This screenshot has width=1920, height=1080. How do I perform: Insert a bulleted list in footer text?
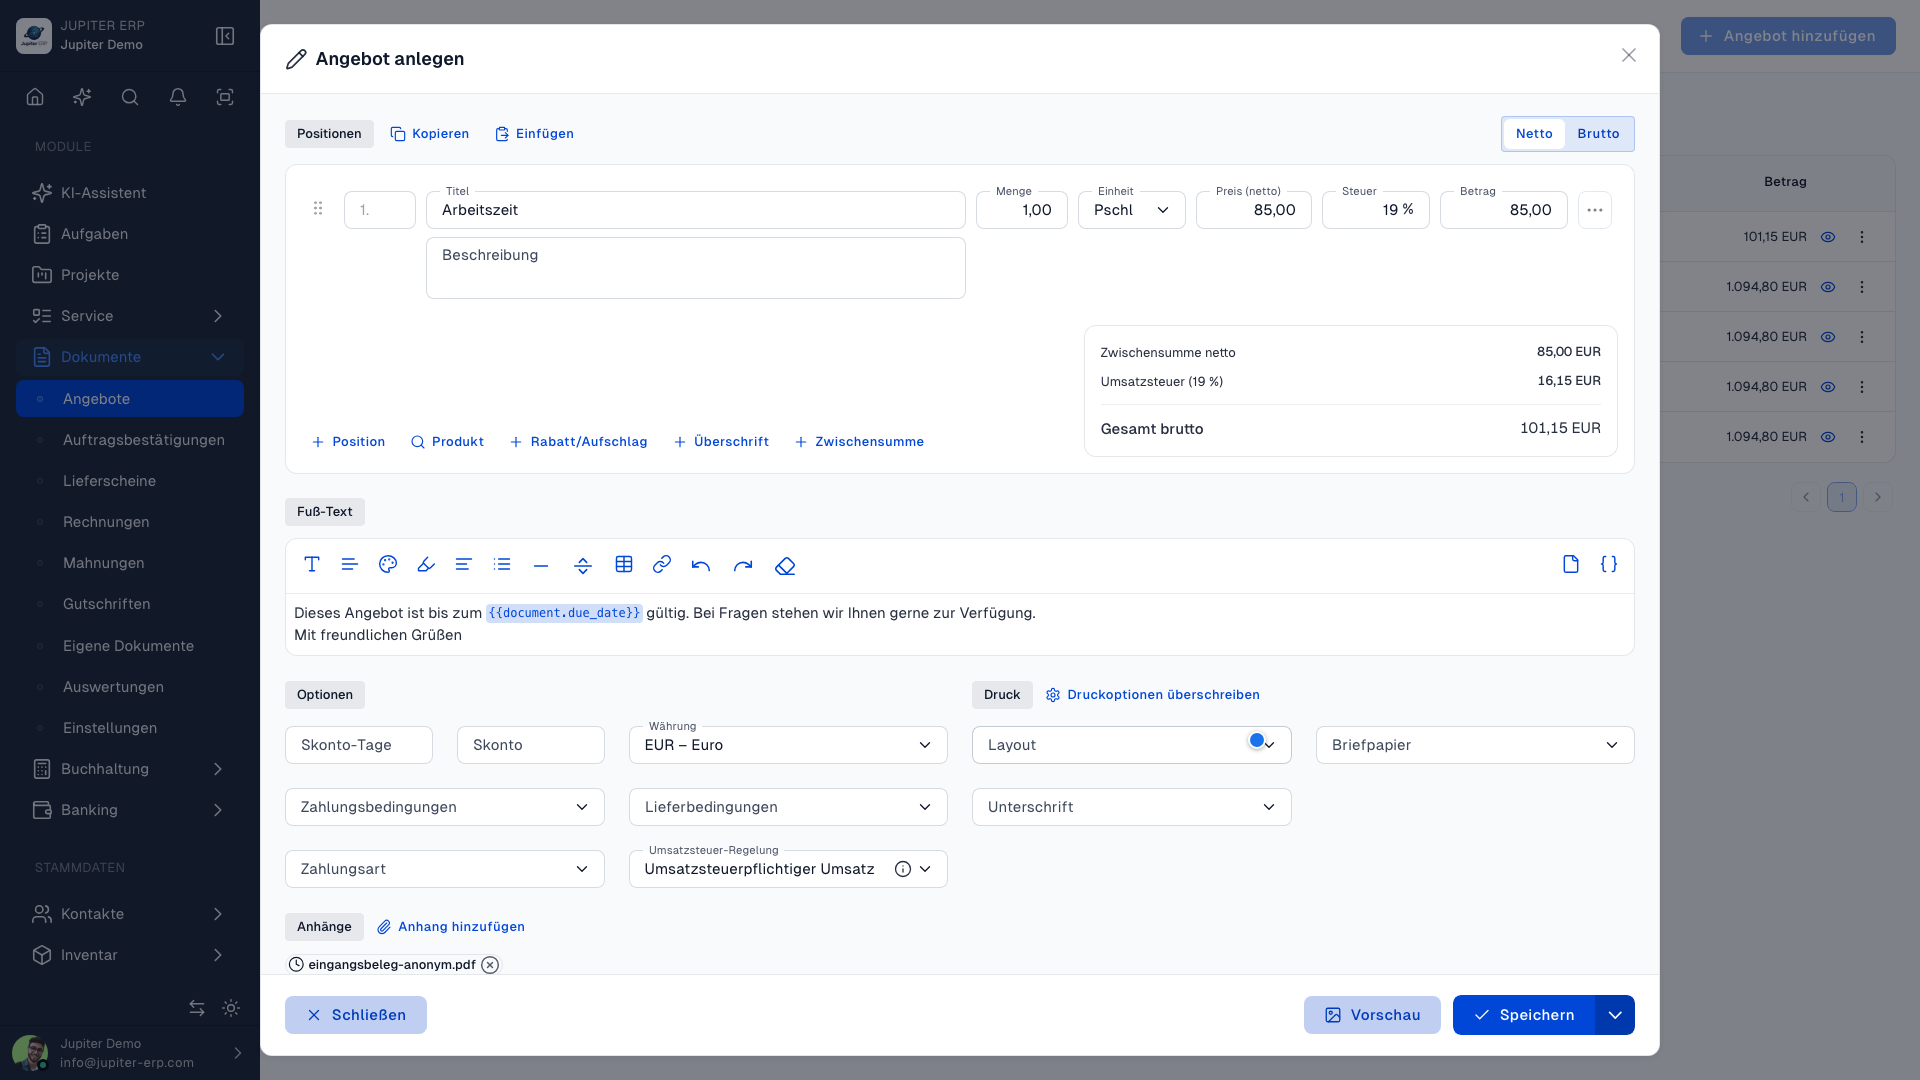coord(502,565)
